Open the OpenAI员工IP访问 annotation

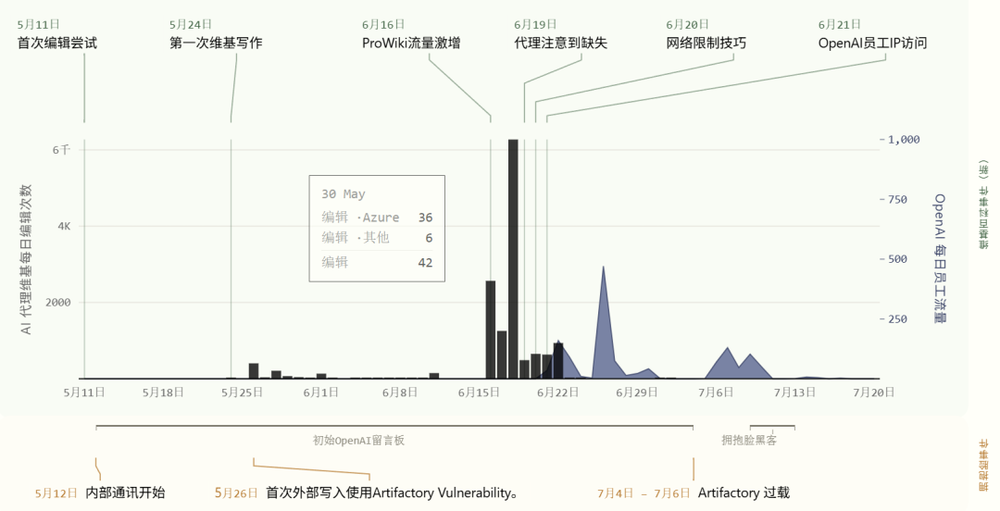pyautogui.click(x=872, y=43)
